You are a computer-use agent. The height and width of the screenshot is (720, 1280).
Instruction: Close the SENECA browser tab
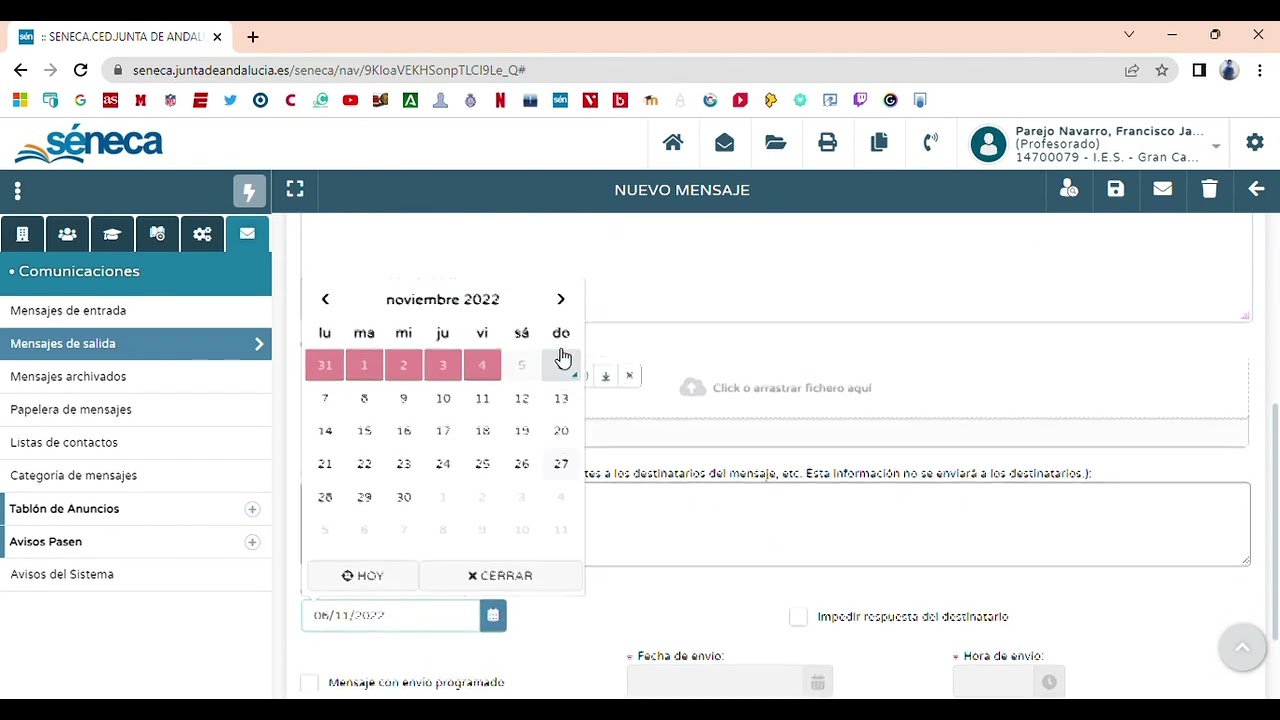coord(217,37)
